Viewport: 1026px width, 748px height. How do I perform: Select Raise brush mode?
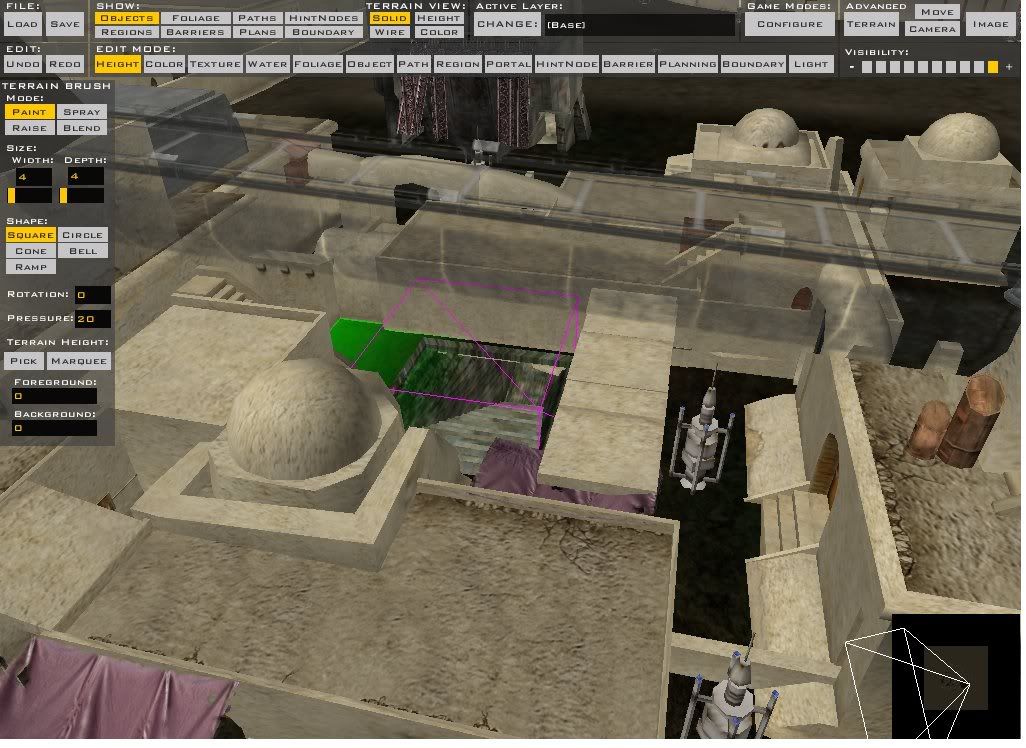tap(29, 128)
